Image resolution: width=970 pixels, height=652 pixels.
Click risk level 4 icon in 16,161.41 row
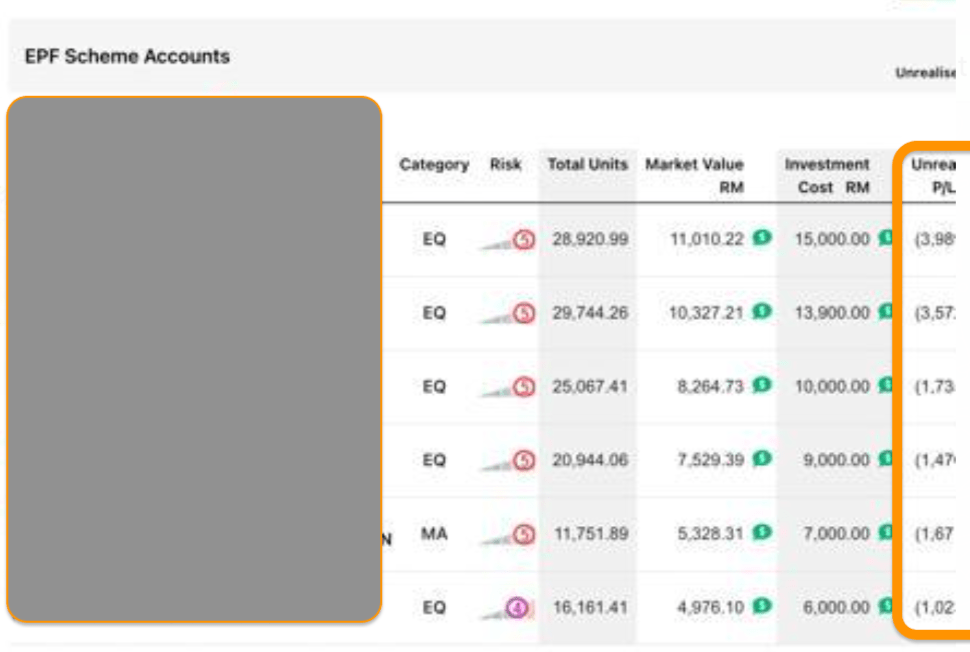tap(516, 607)
